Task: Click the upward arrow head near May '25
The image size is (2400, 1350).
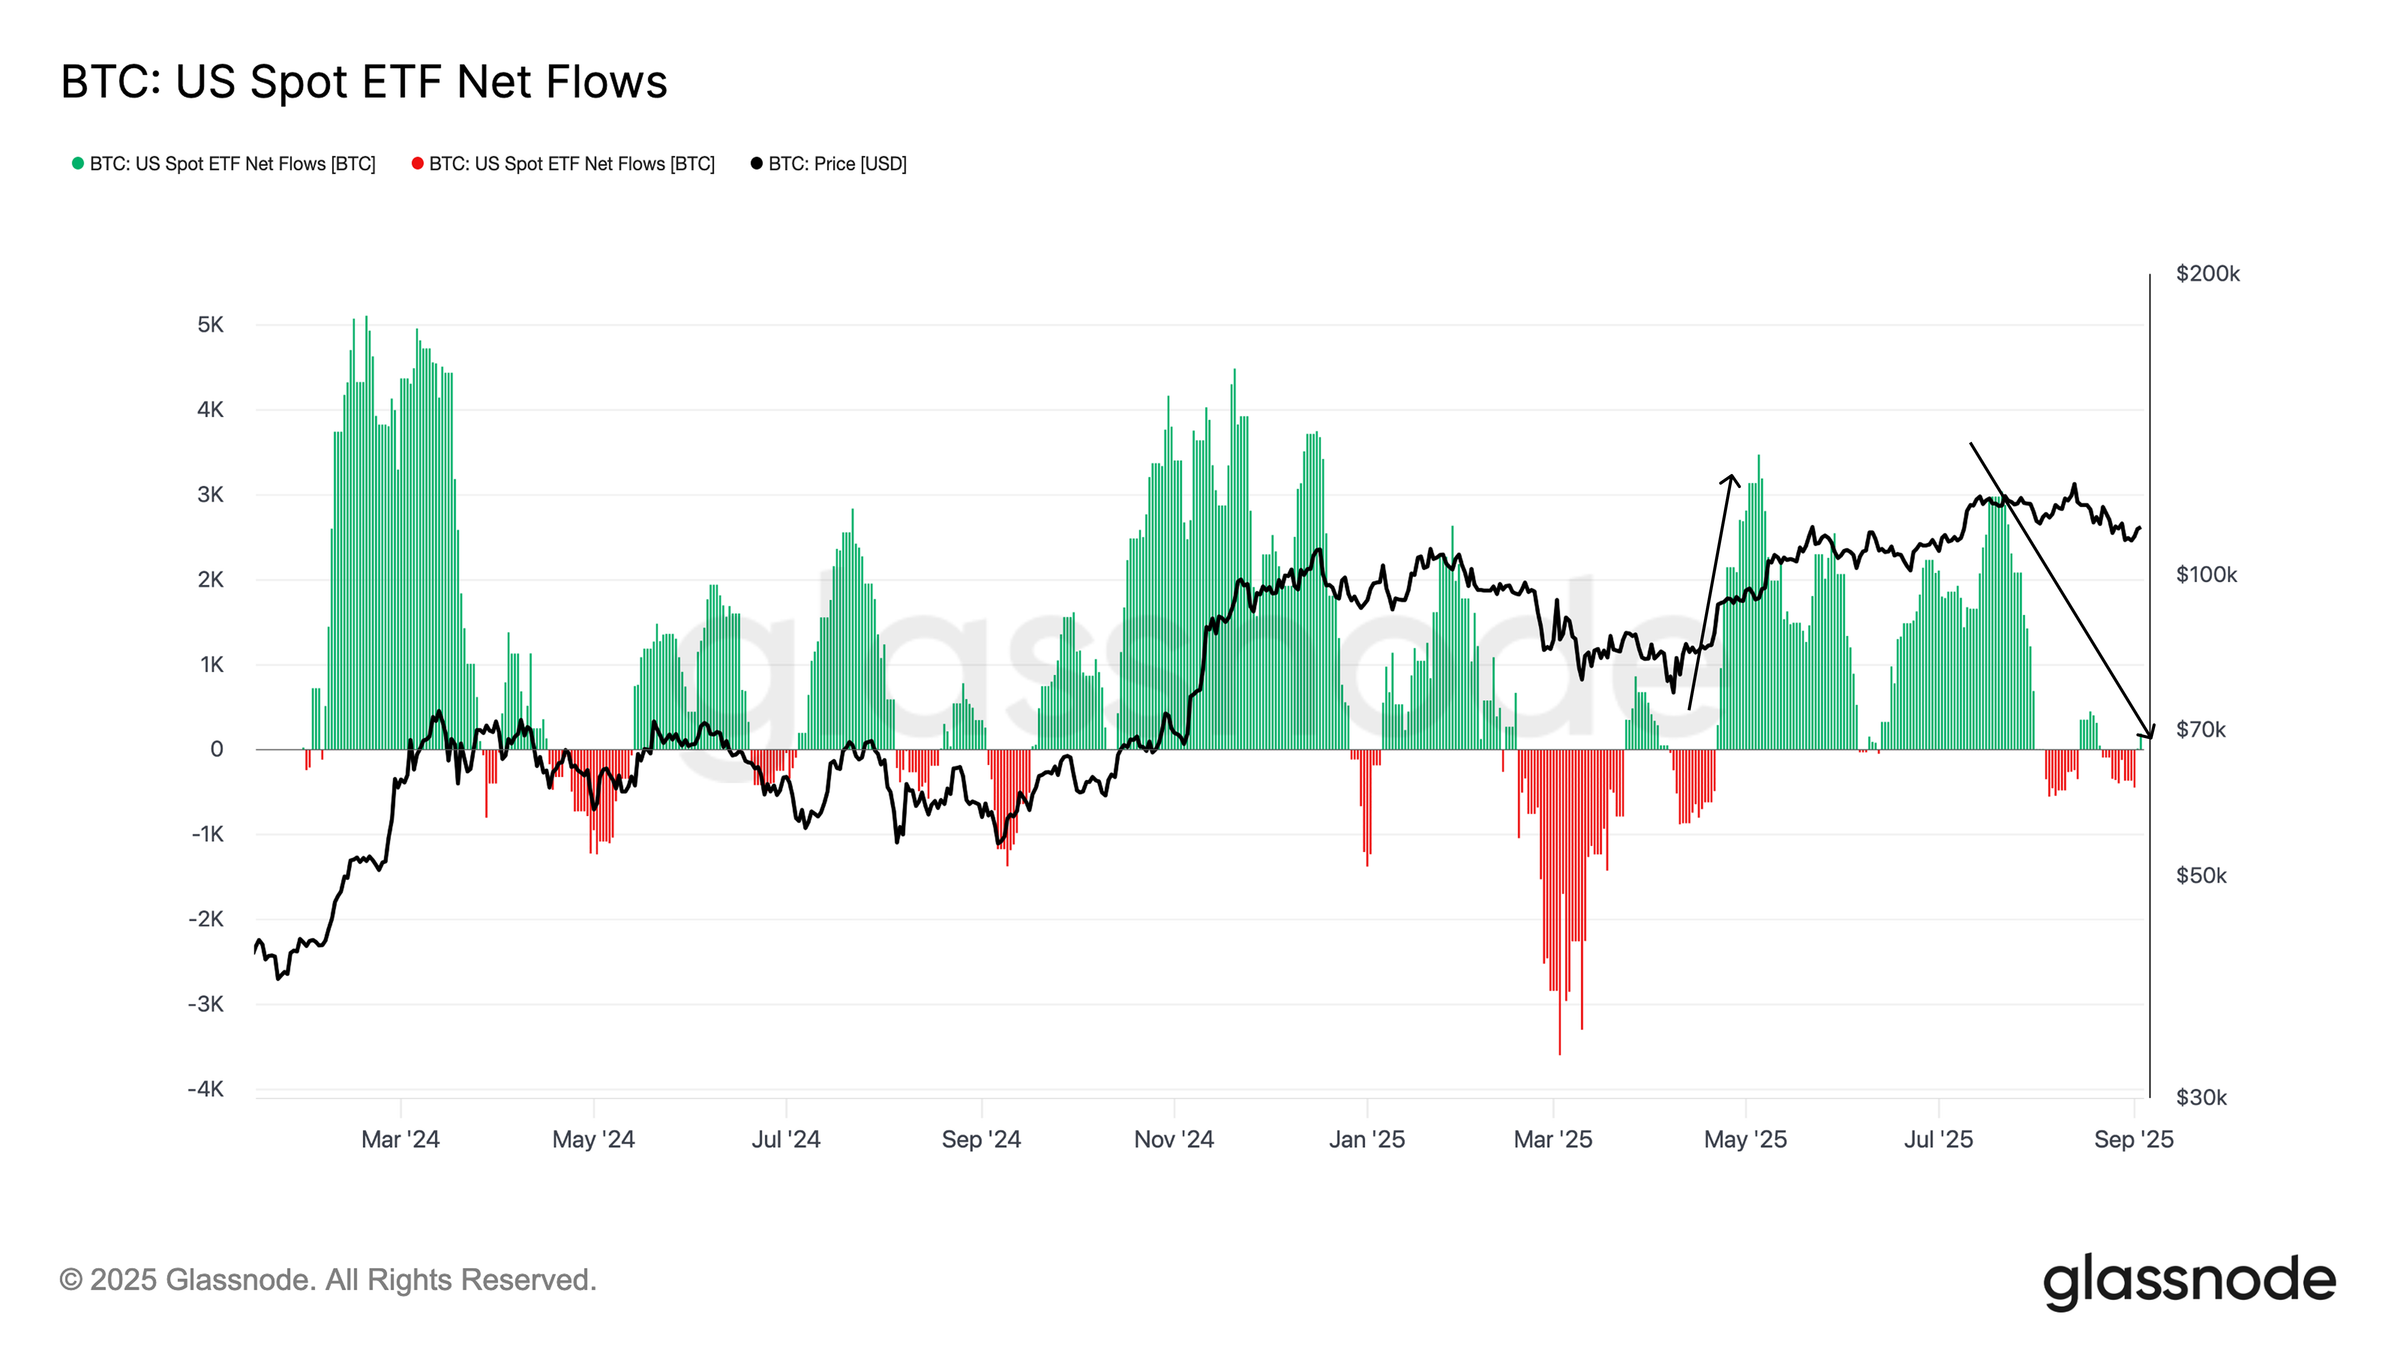Action: (1731, 478)
